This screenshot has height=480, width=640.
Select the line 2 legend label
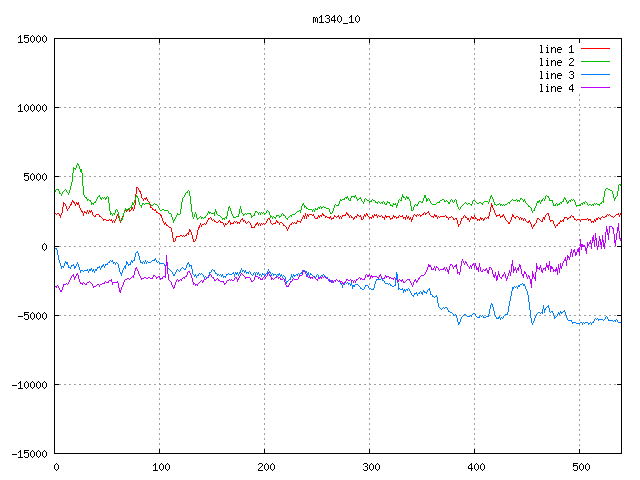[557, 62]
